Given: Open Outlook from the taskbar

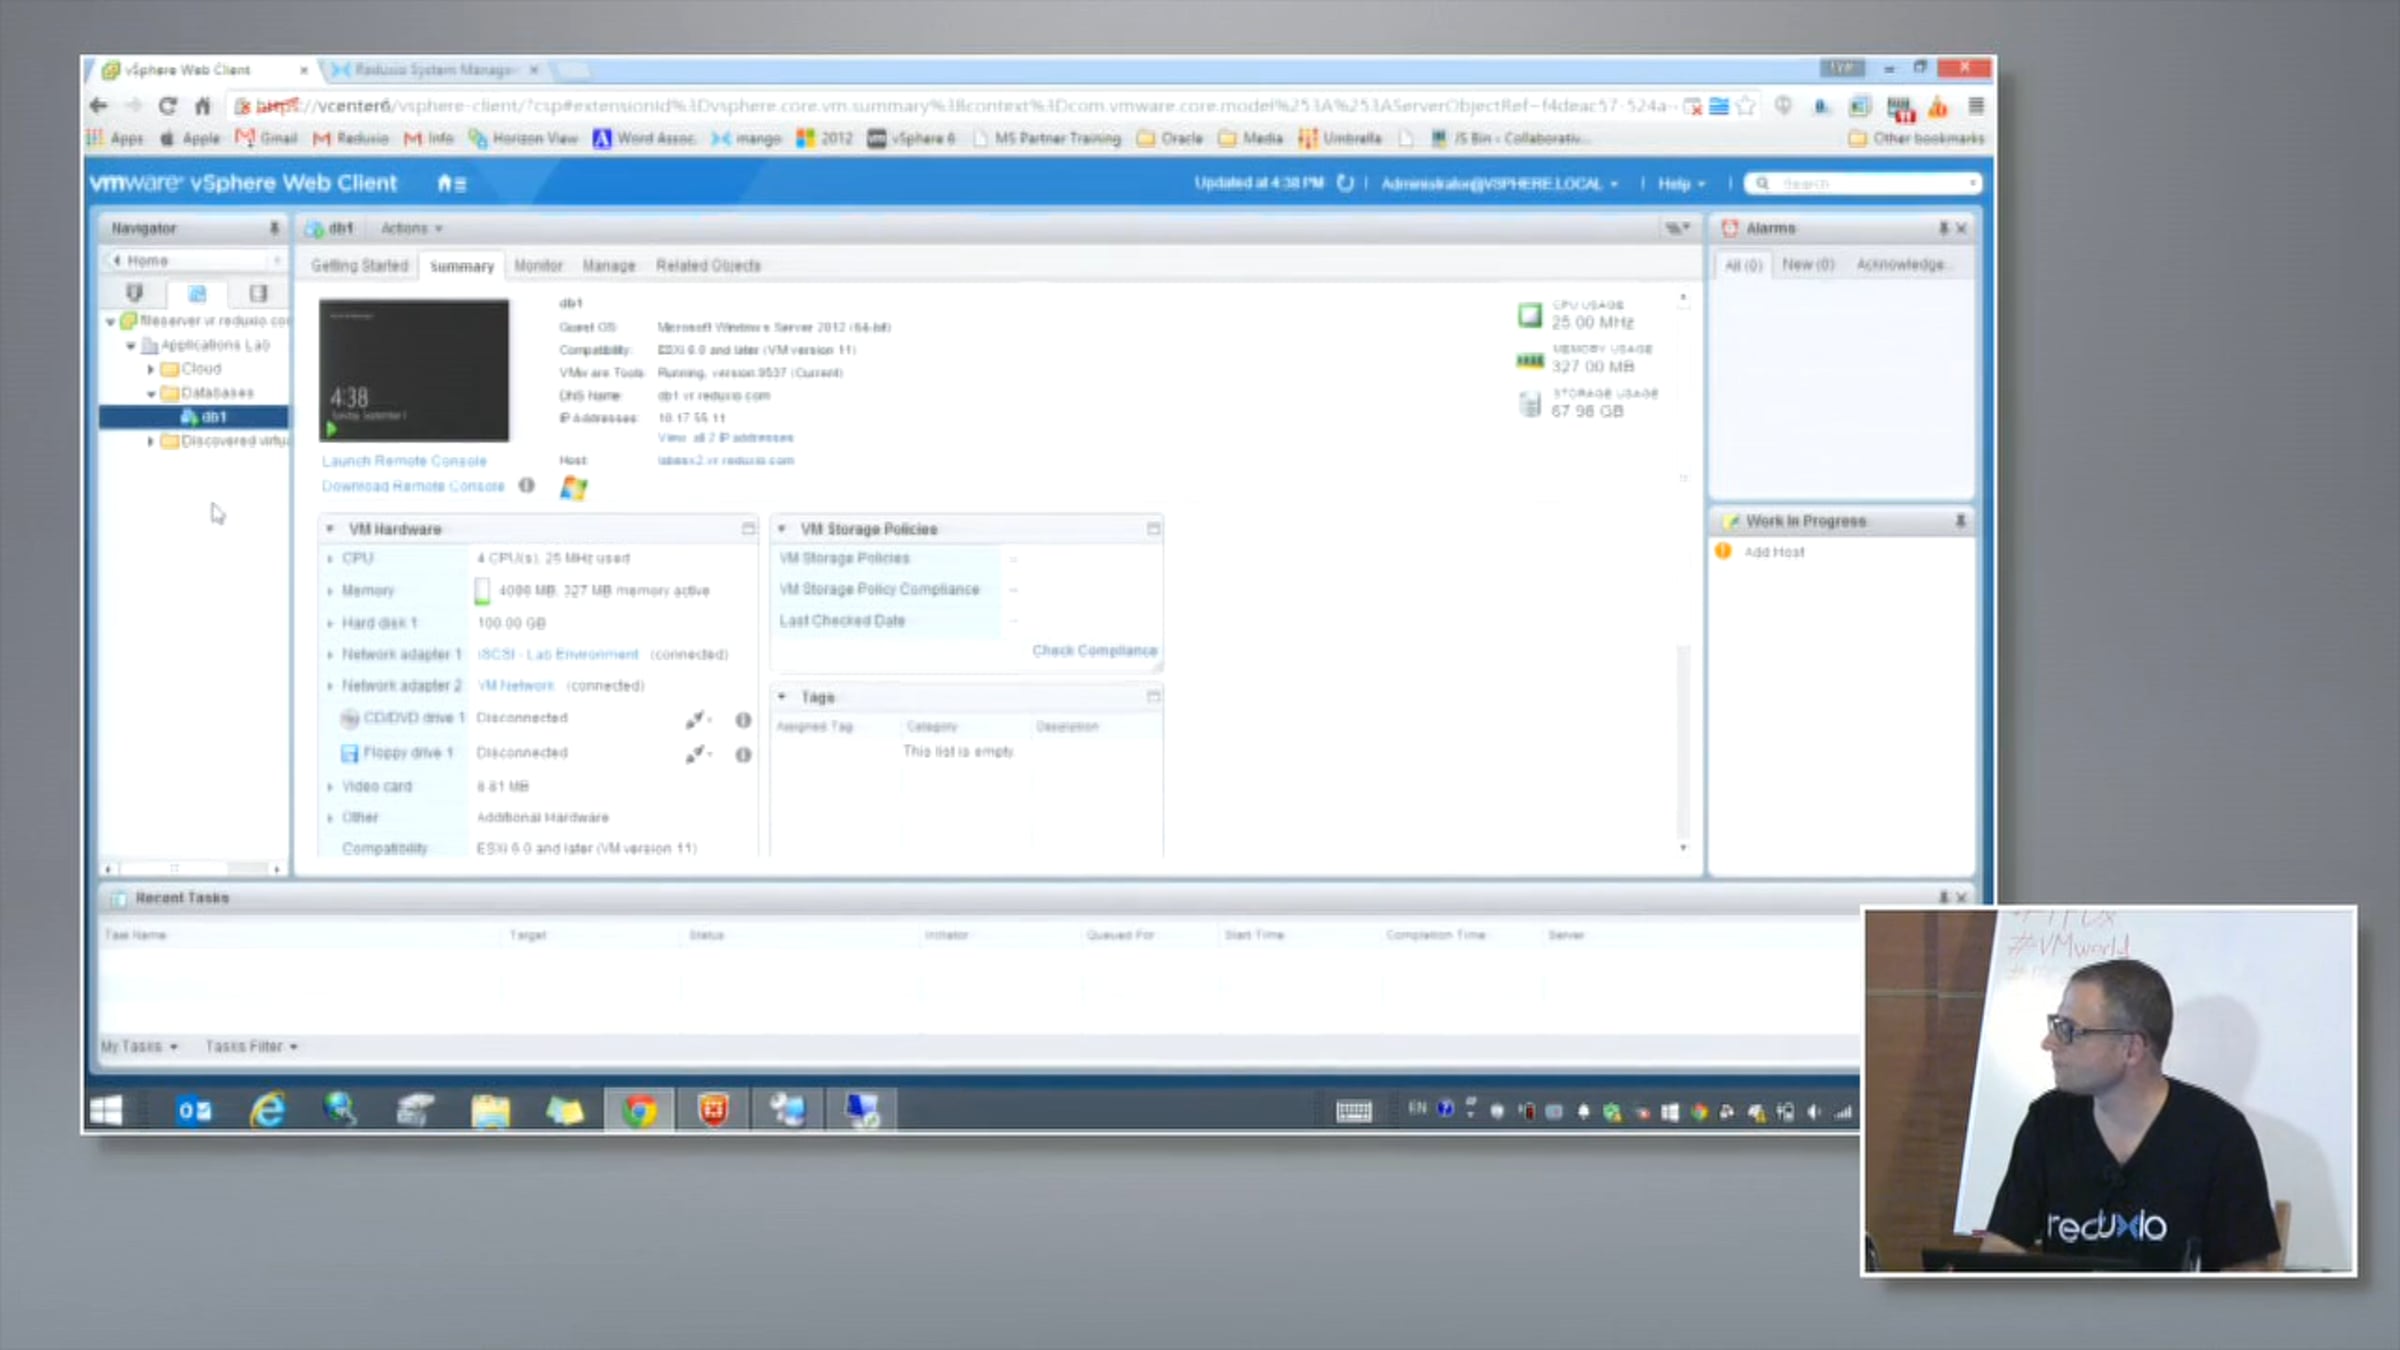Looking at the screenshot, I should (x=193, y=1110).
